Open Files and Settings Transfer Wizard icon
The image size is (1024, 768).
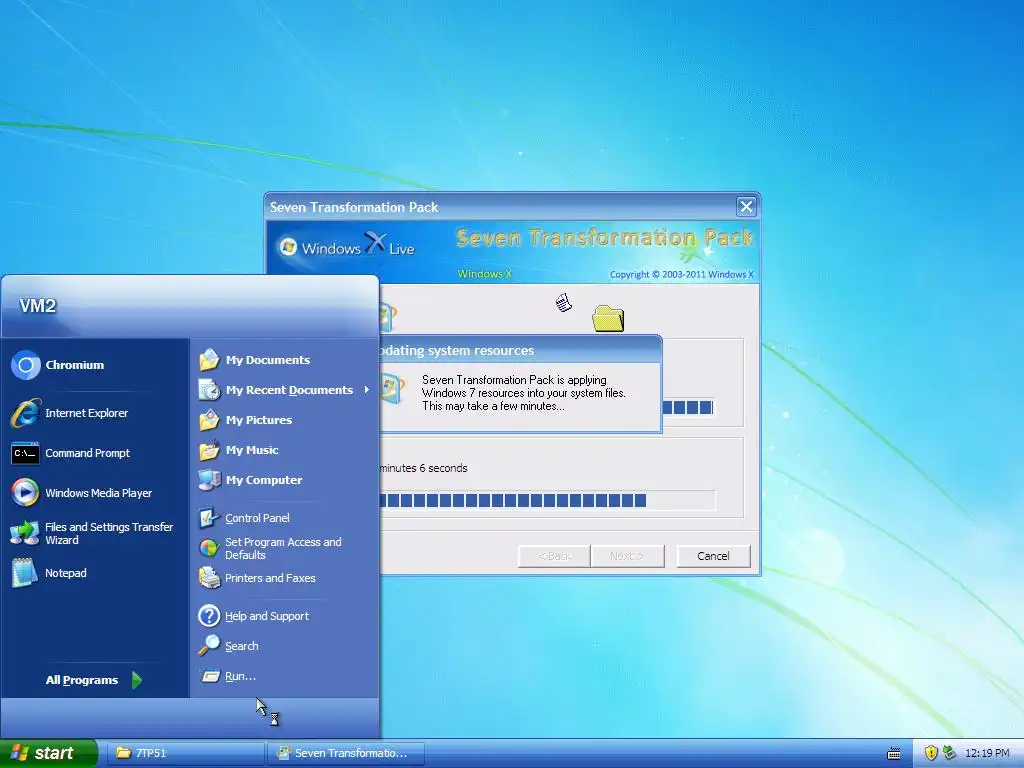tap(25, 533)
